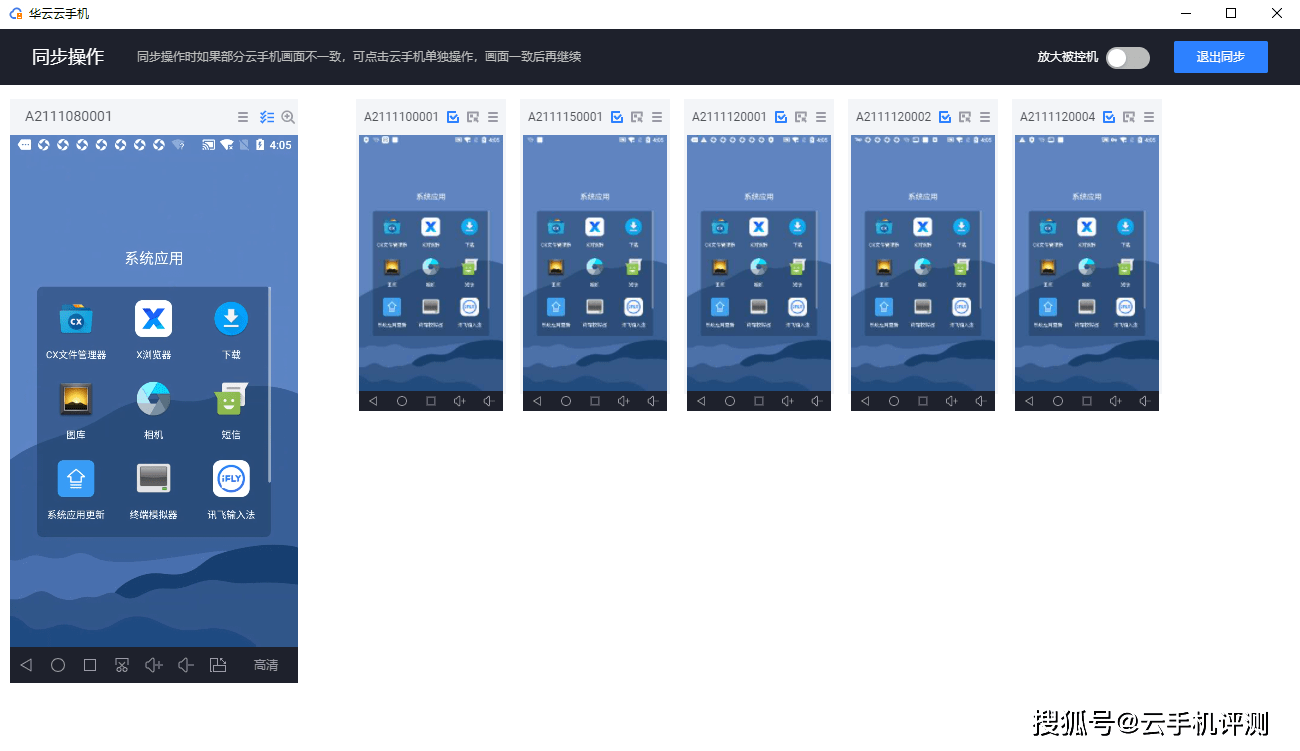Viewport: 1300px width, 751px height.
Task: Tap Recent apps square on main phone A2111080001
Action: coord(90,665)
